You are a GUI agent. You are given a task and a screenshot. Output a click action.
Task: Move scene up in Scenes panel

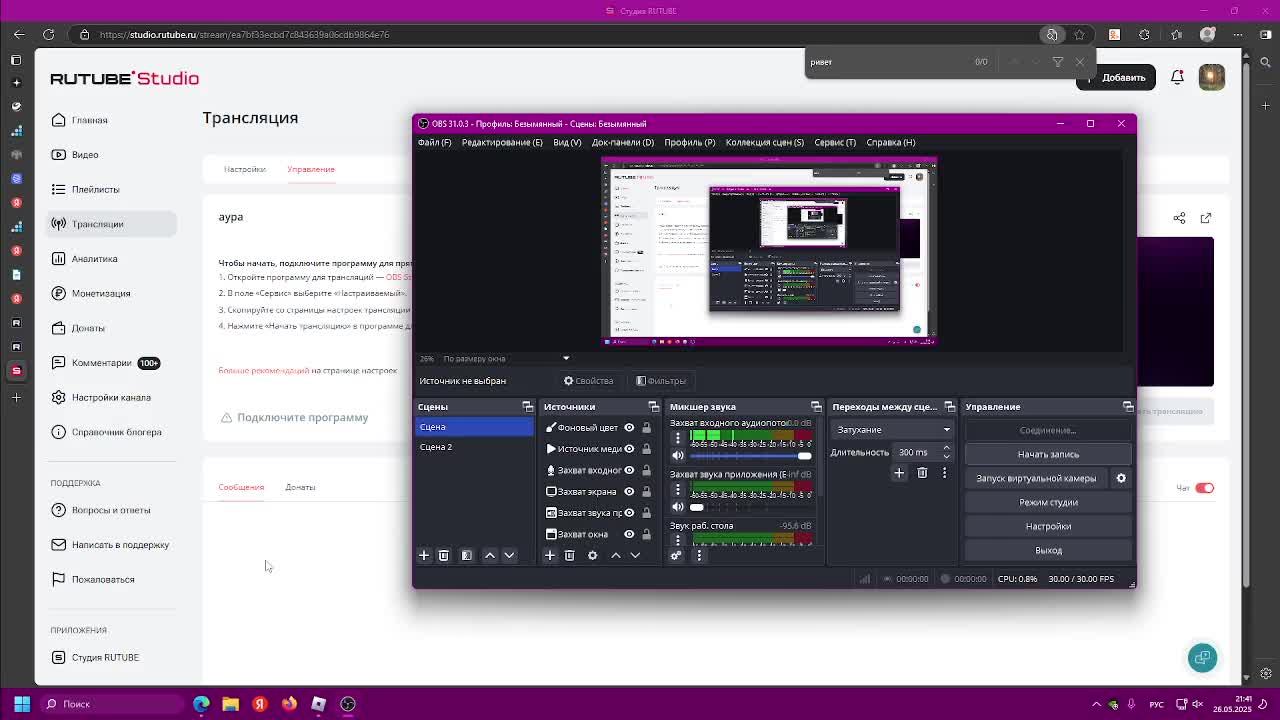[490, 555]
